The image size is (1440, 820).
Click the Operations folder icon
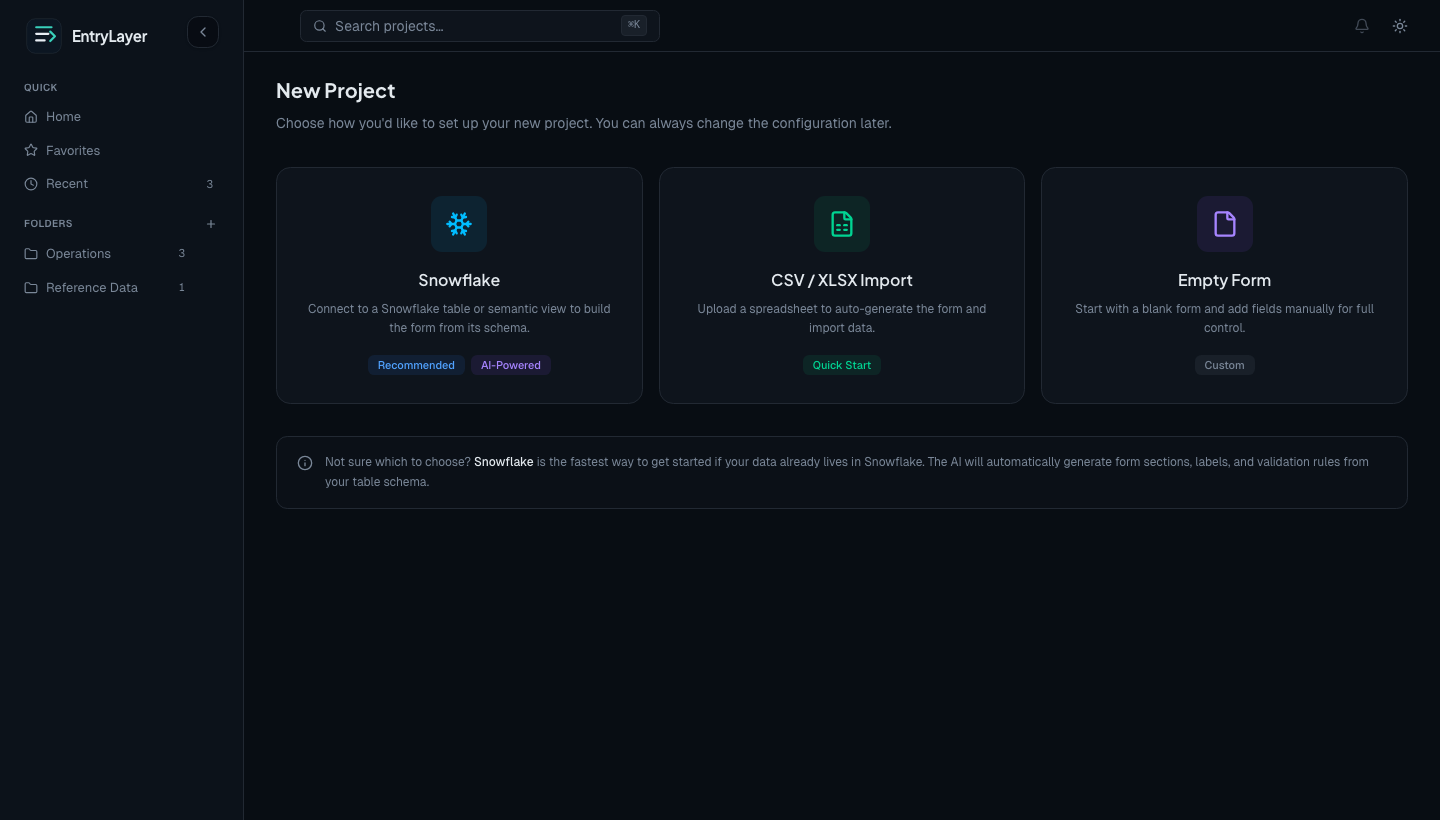point(31,254)
